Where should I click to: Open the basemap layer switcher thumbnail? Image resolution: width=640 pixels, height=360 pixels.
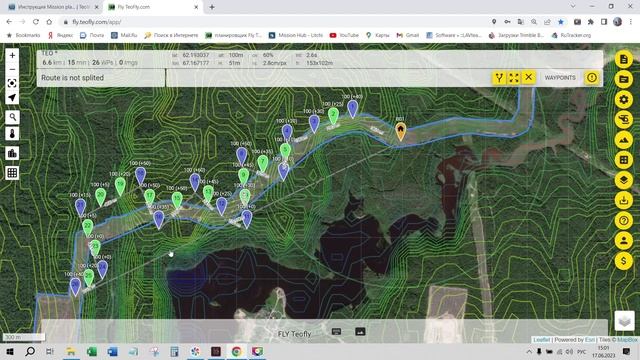click(x=624, y=321)
